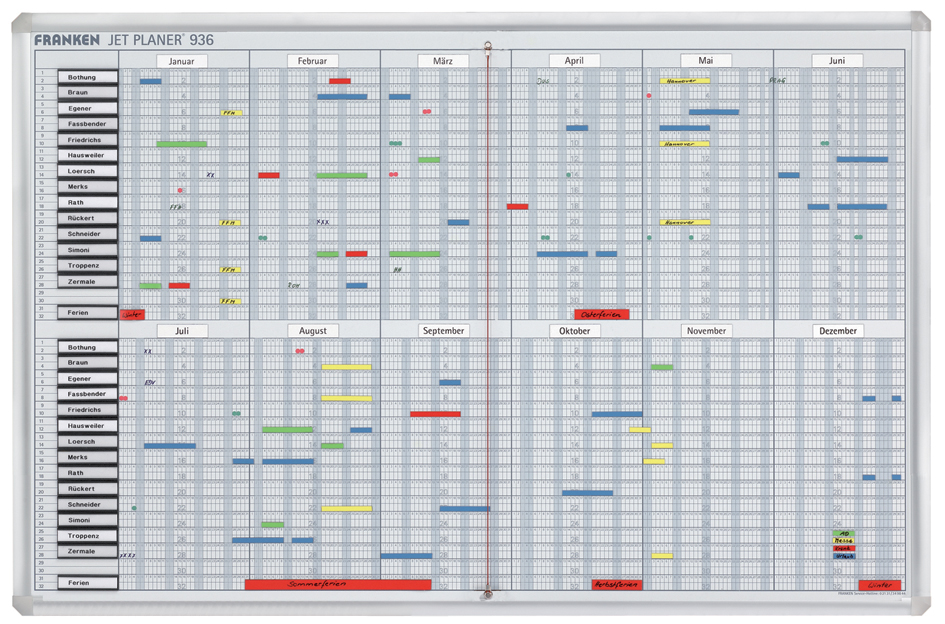Screen dimensions: 945x624
Task: Select the September month label
Action: (443, 330)
